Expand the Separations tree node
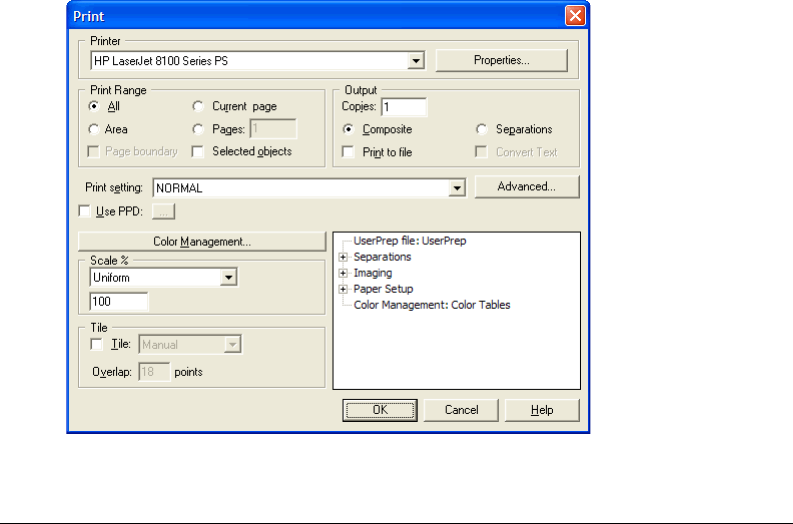 click(x=343, y=257)
